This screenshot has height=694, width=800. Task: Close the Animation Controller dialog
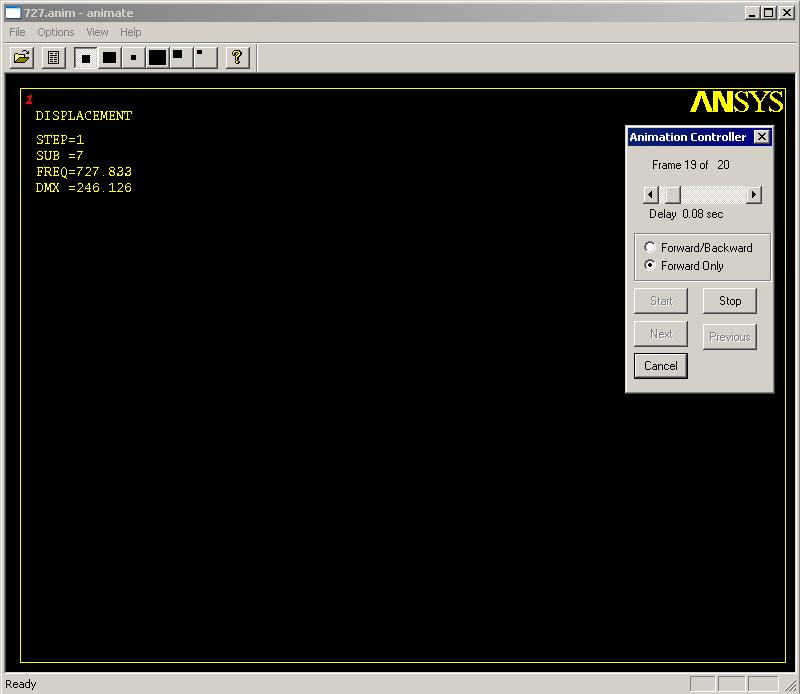(x=762, y=137)
